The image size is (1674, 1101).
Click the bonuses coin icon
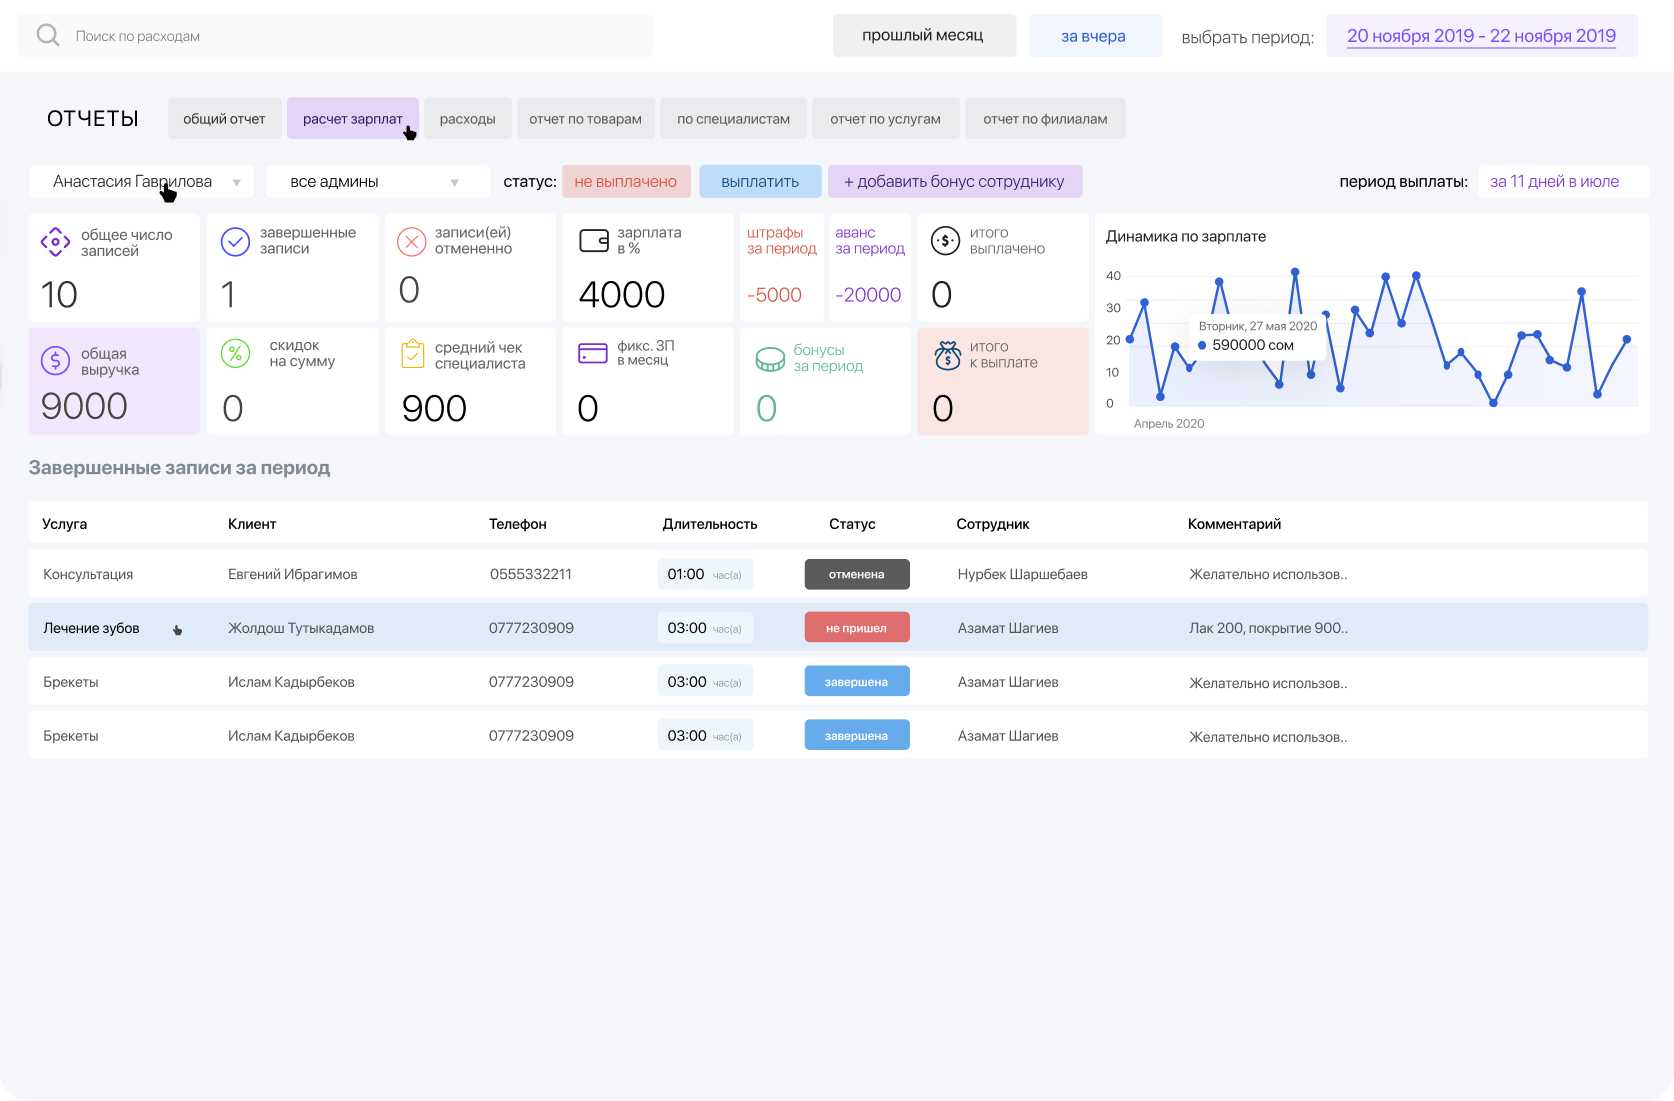(x=770, y=359)
